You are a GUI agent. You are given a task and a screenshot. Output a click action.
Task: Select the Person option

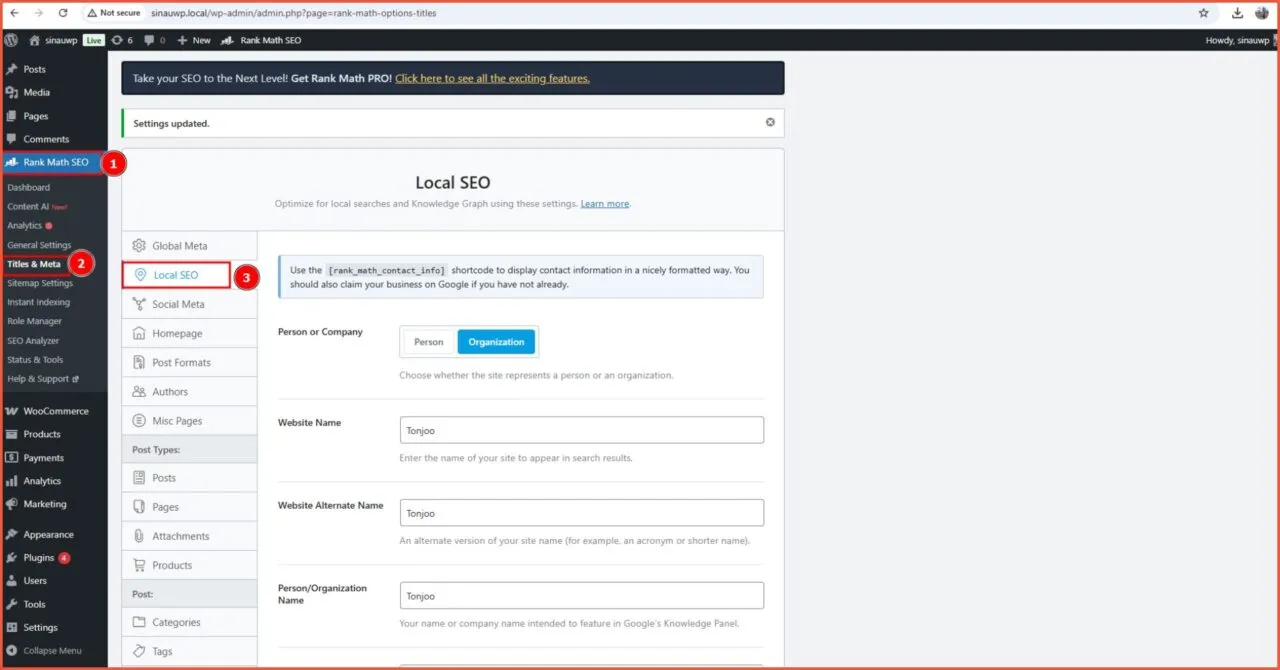point(428,342)
